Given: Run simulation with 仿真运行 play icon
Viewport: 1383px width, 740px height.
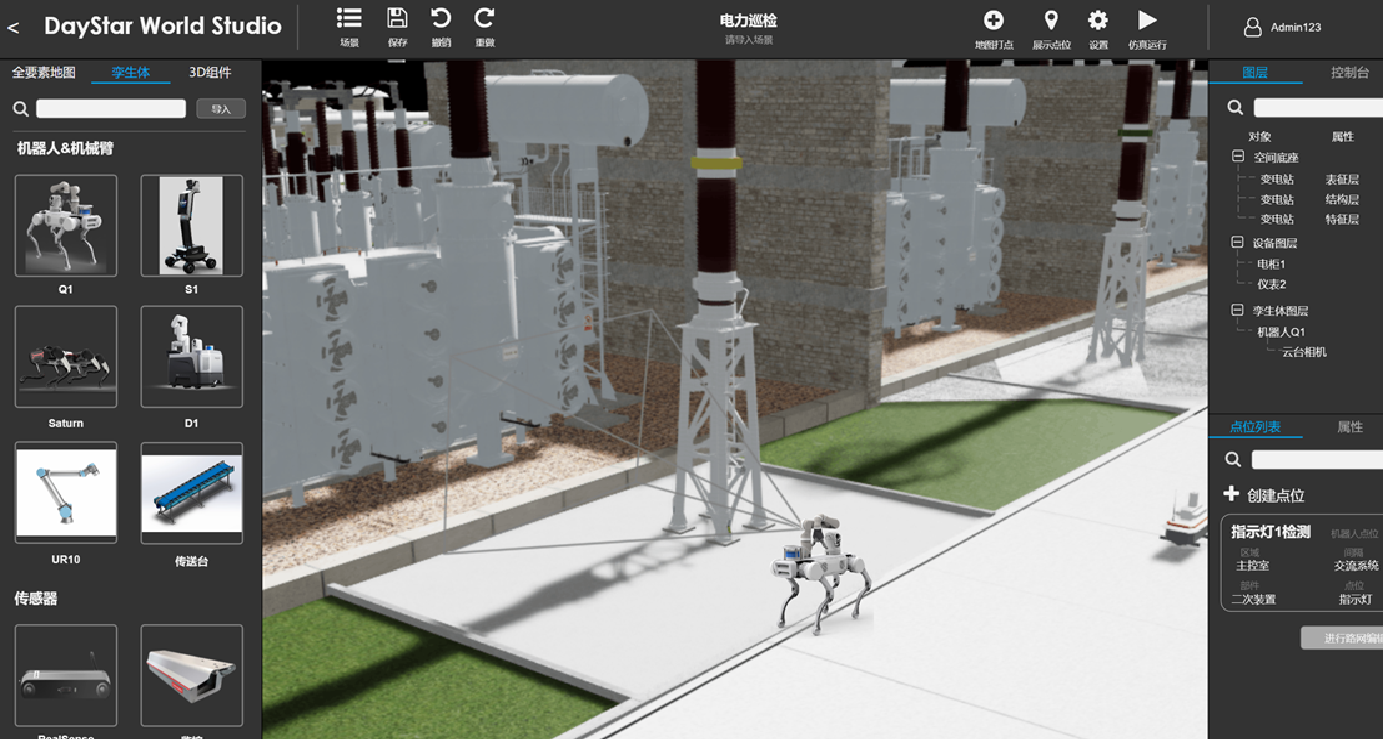Looking at the screenshot, I should [x=1147, y=21].
